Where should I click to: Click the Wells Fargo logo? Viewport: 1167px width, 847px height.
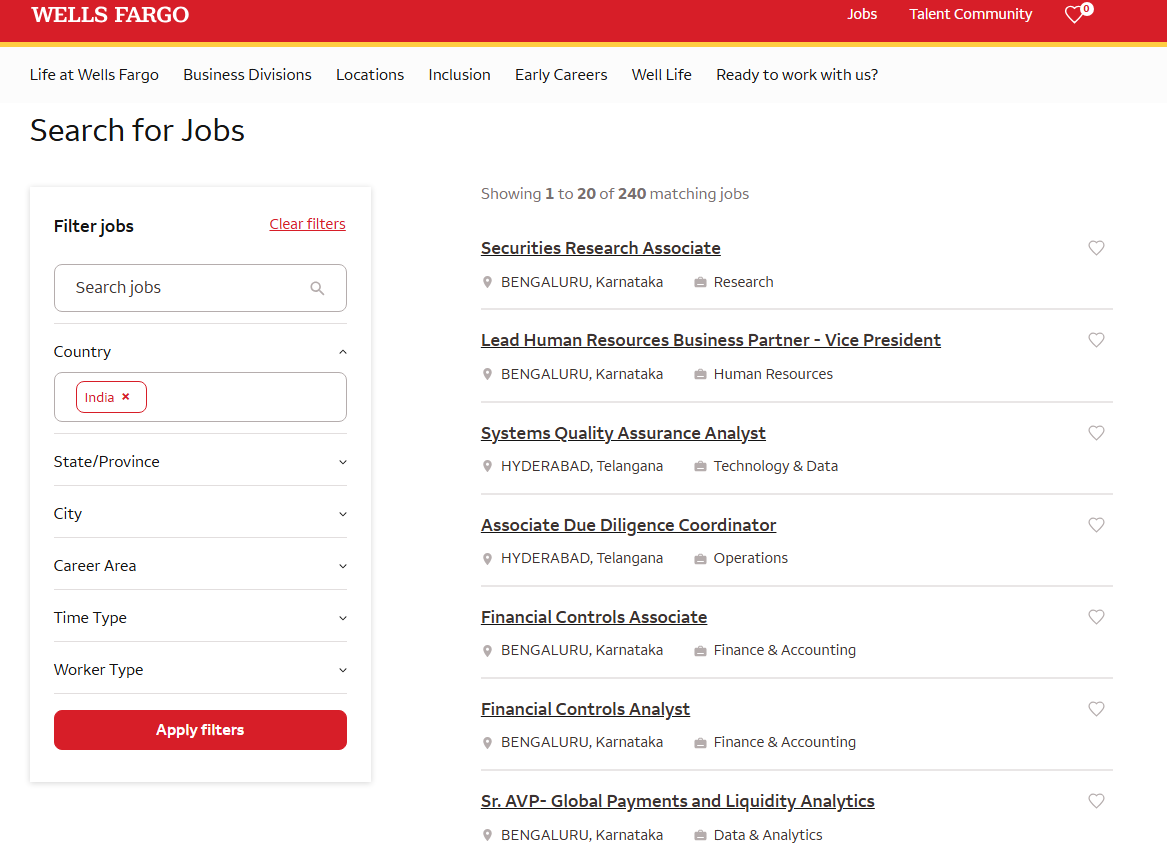click(x=110, y=15)
